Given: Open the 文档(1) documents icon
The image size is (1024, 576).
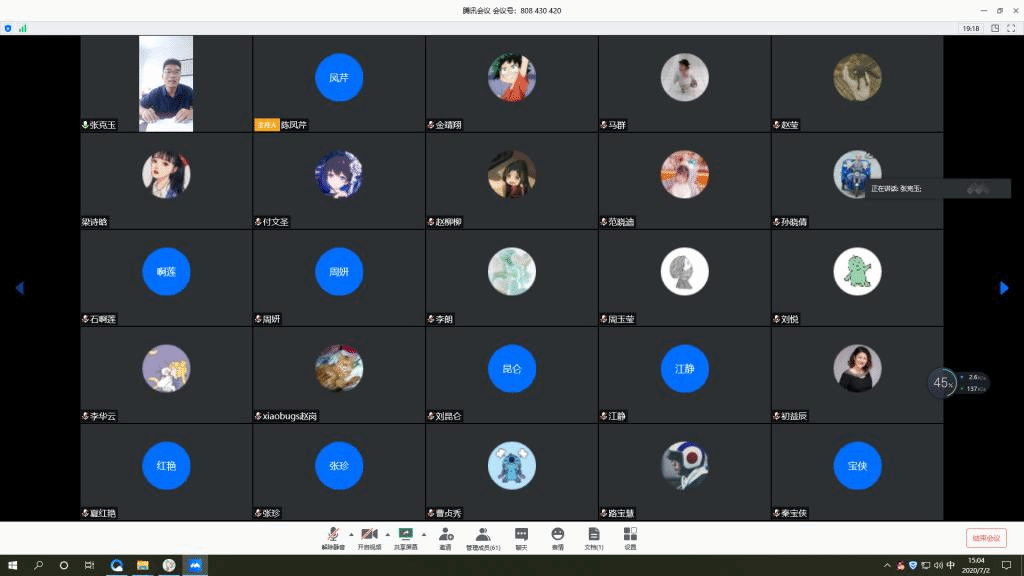Looking at the screenshot, I should (593, 538).
